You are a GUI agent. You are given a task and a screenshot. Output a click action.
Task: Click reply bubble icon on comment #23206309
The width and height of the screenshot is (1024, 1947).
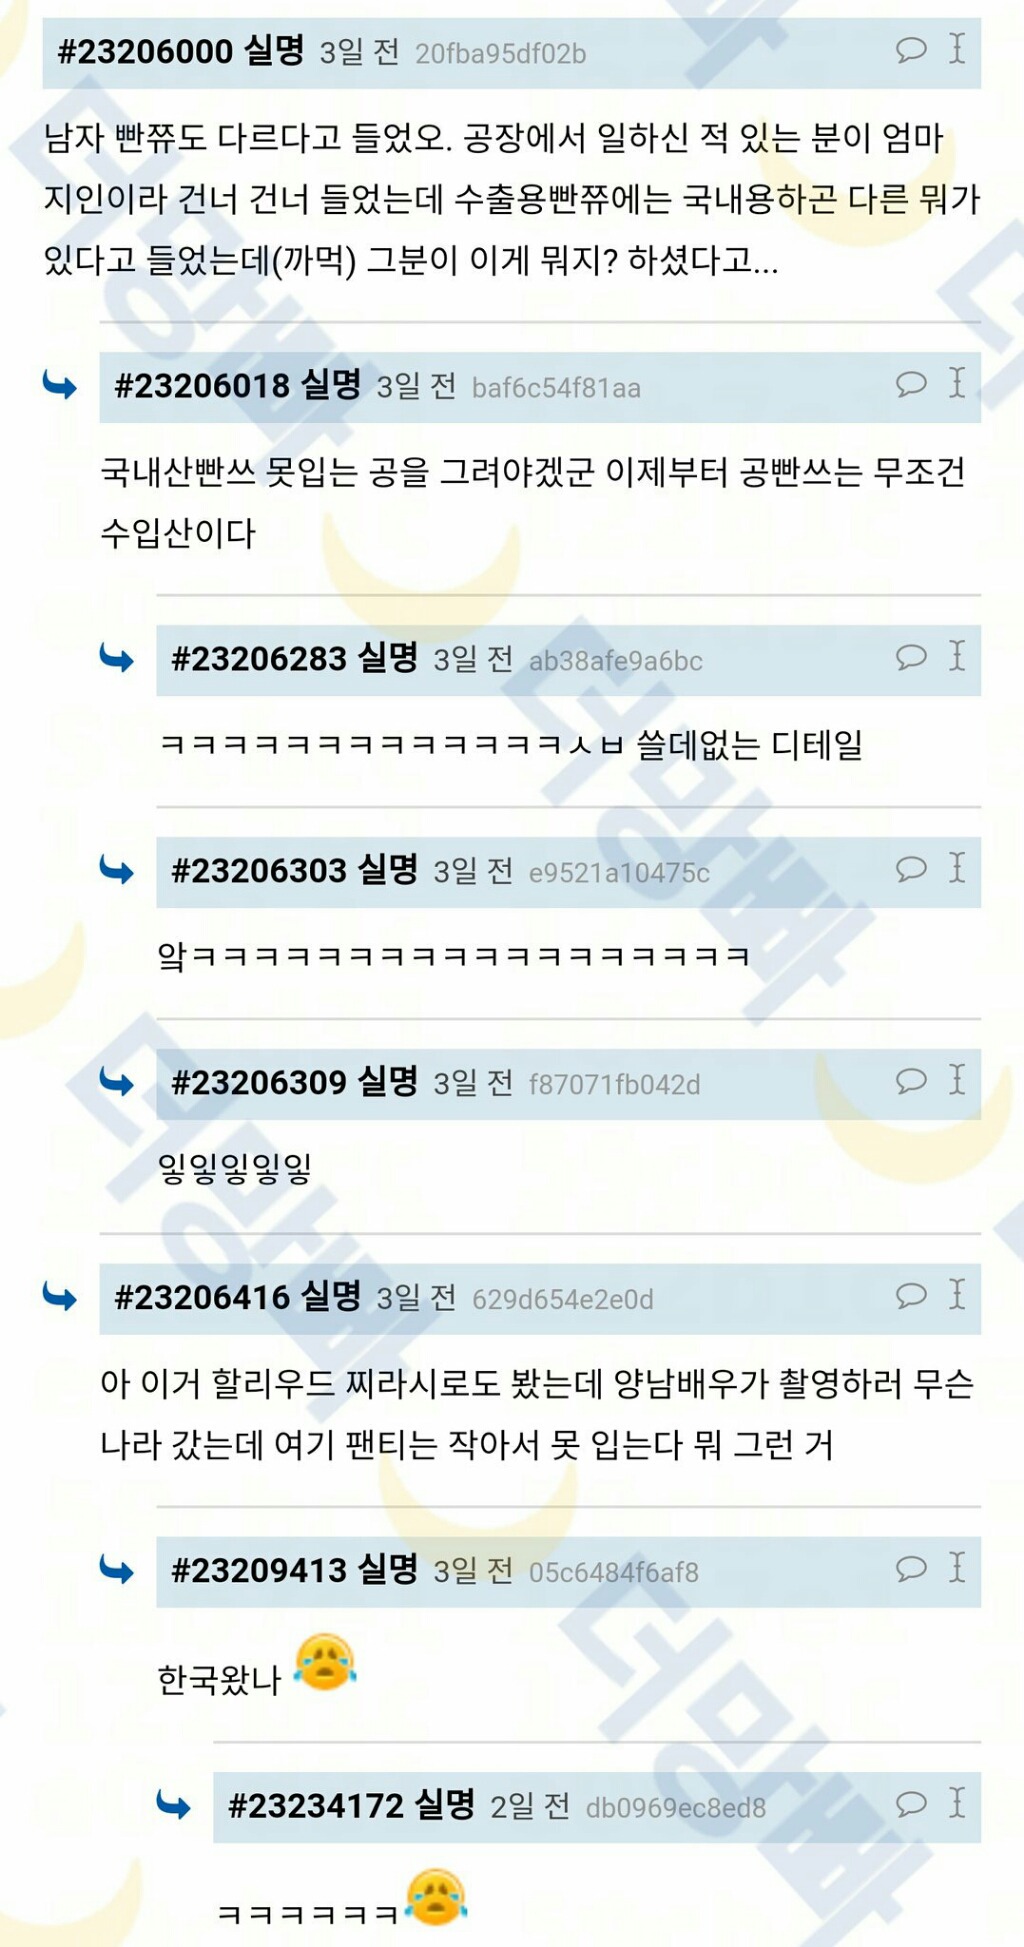(x=911, y=1080)
